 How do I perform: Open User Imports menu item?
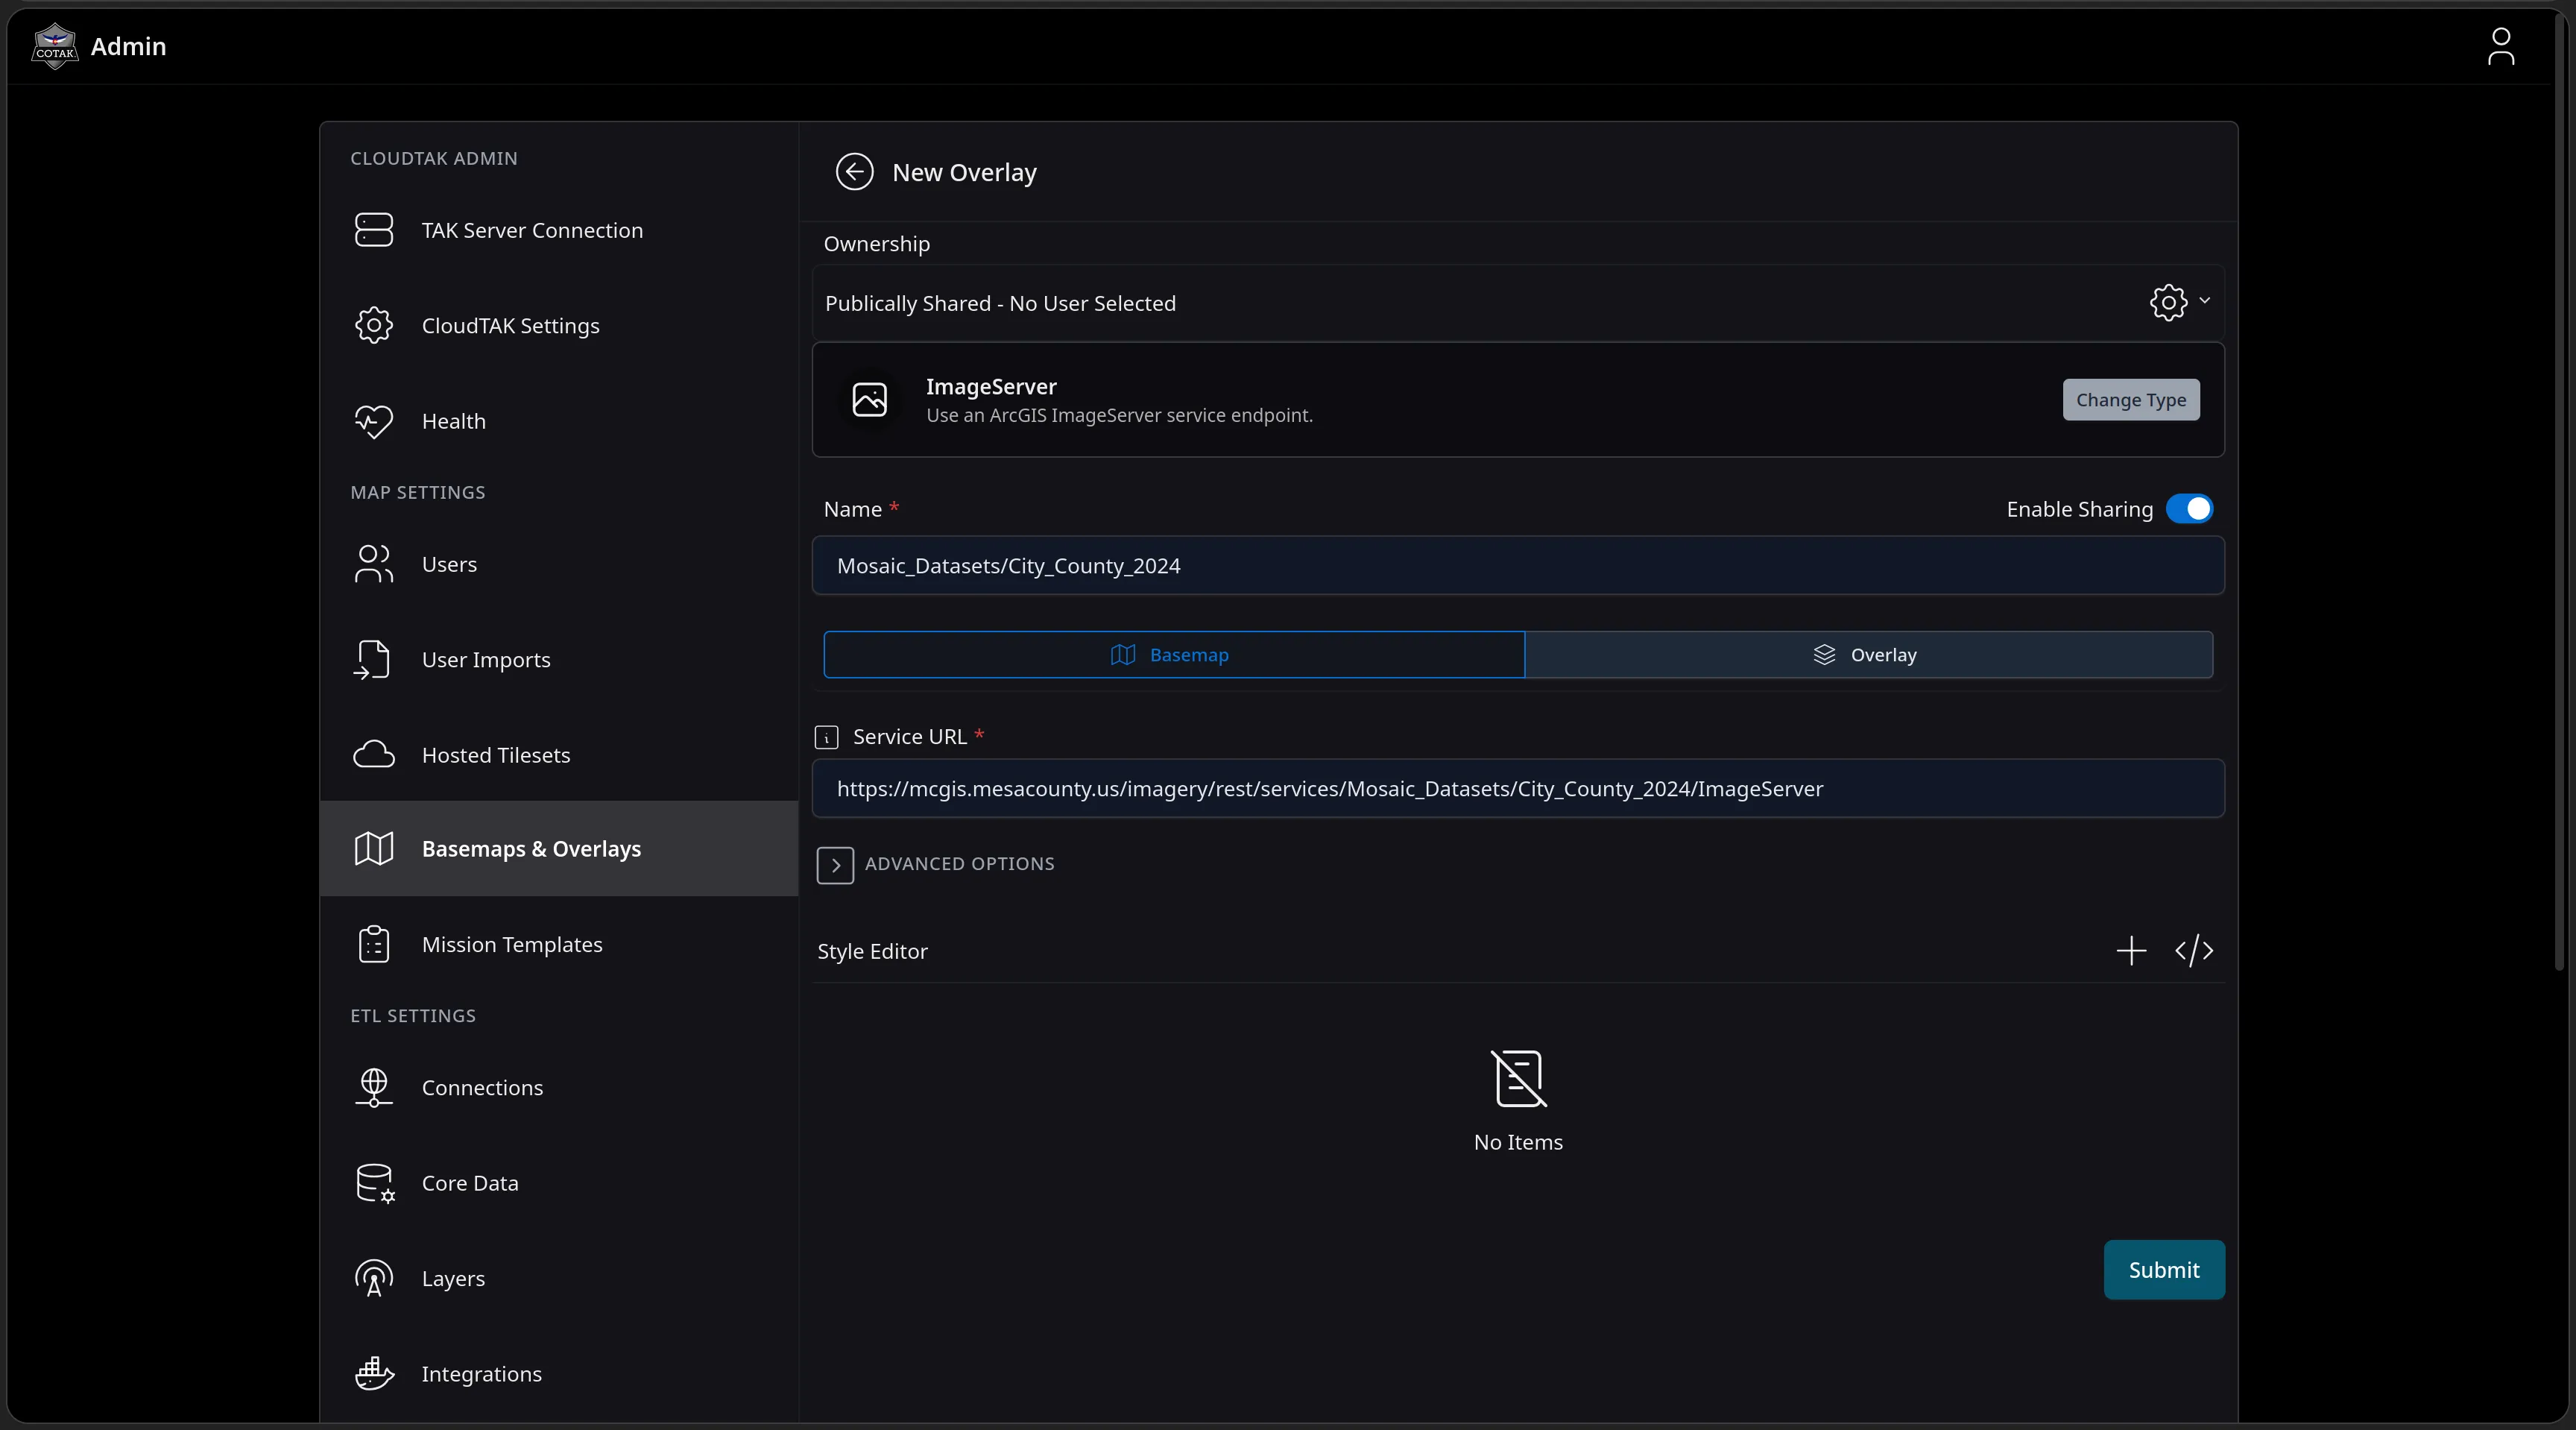click(x=559, y=659)
